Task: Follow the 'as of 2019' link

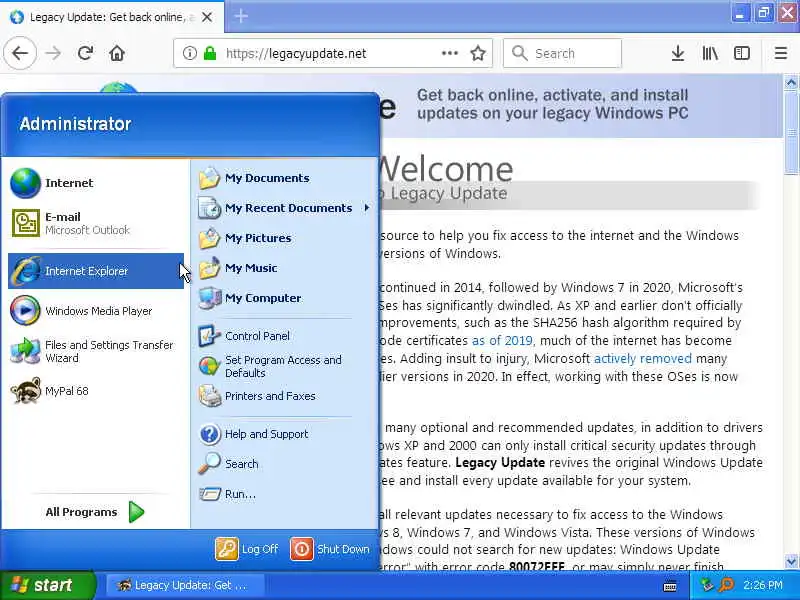Action: [x=502, y=340]
